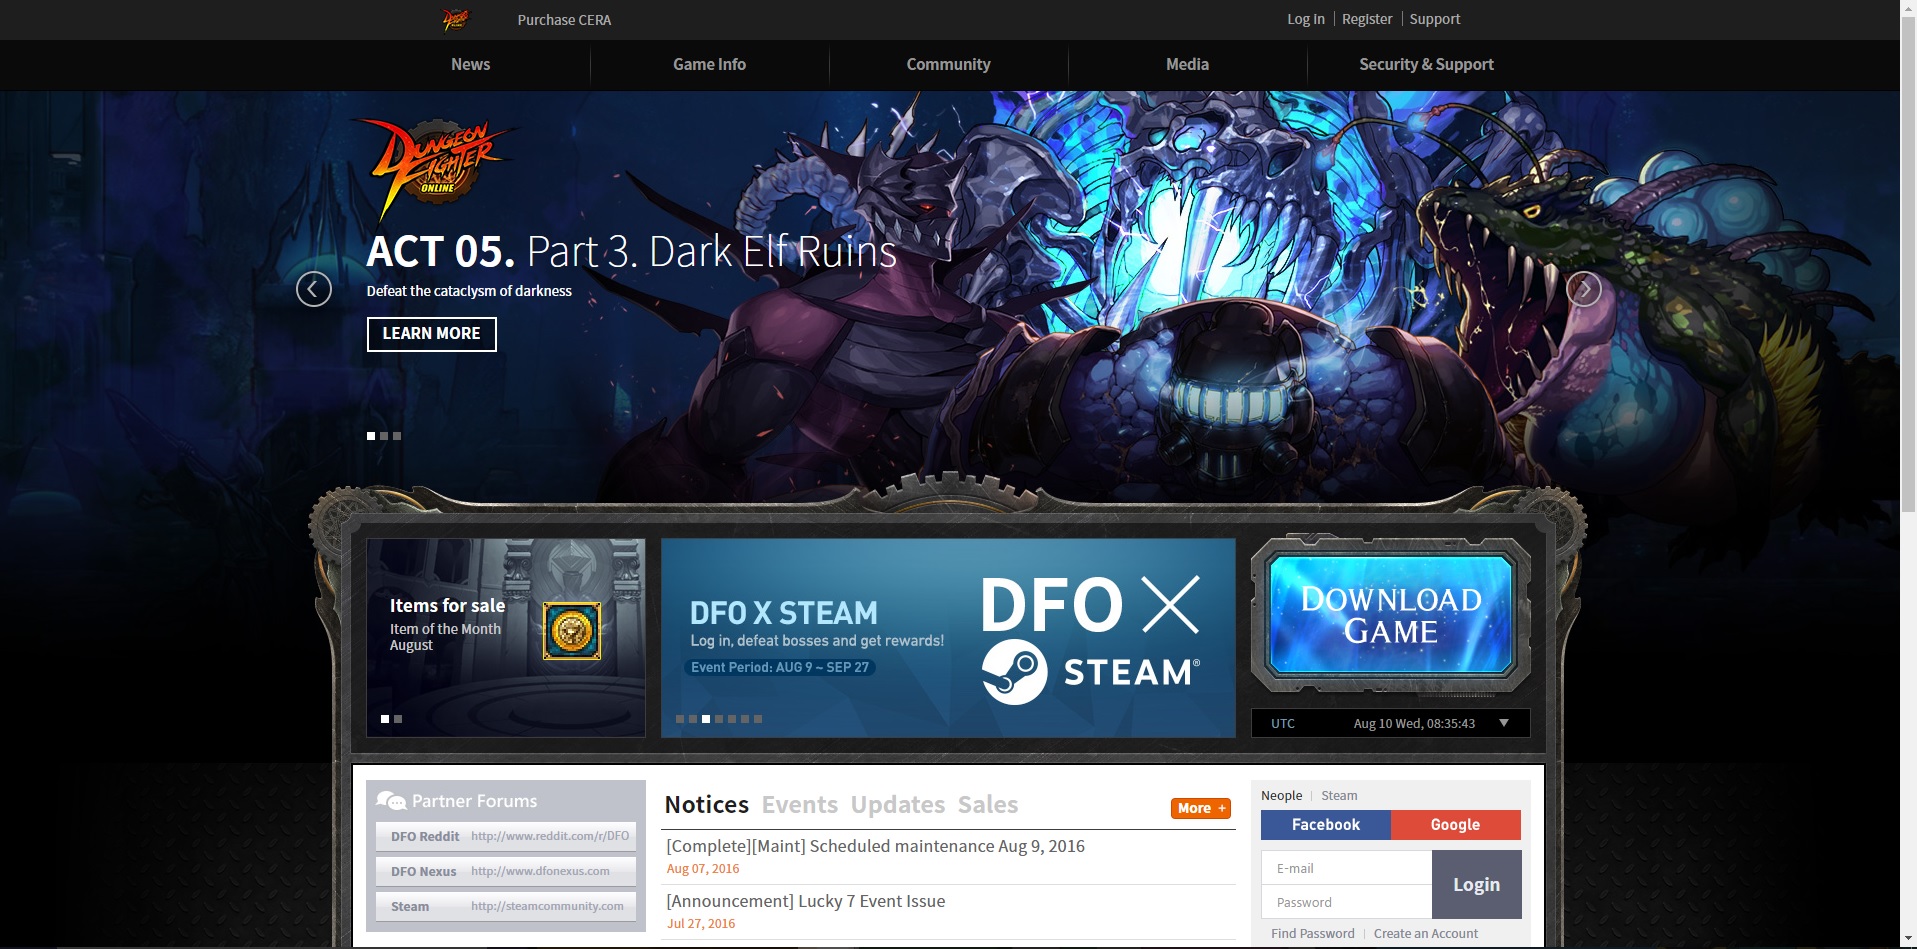
Task: Click the Download Game button
Action: [x=1391, y=615]
